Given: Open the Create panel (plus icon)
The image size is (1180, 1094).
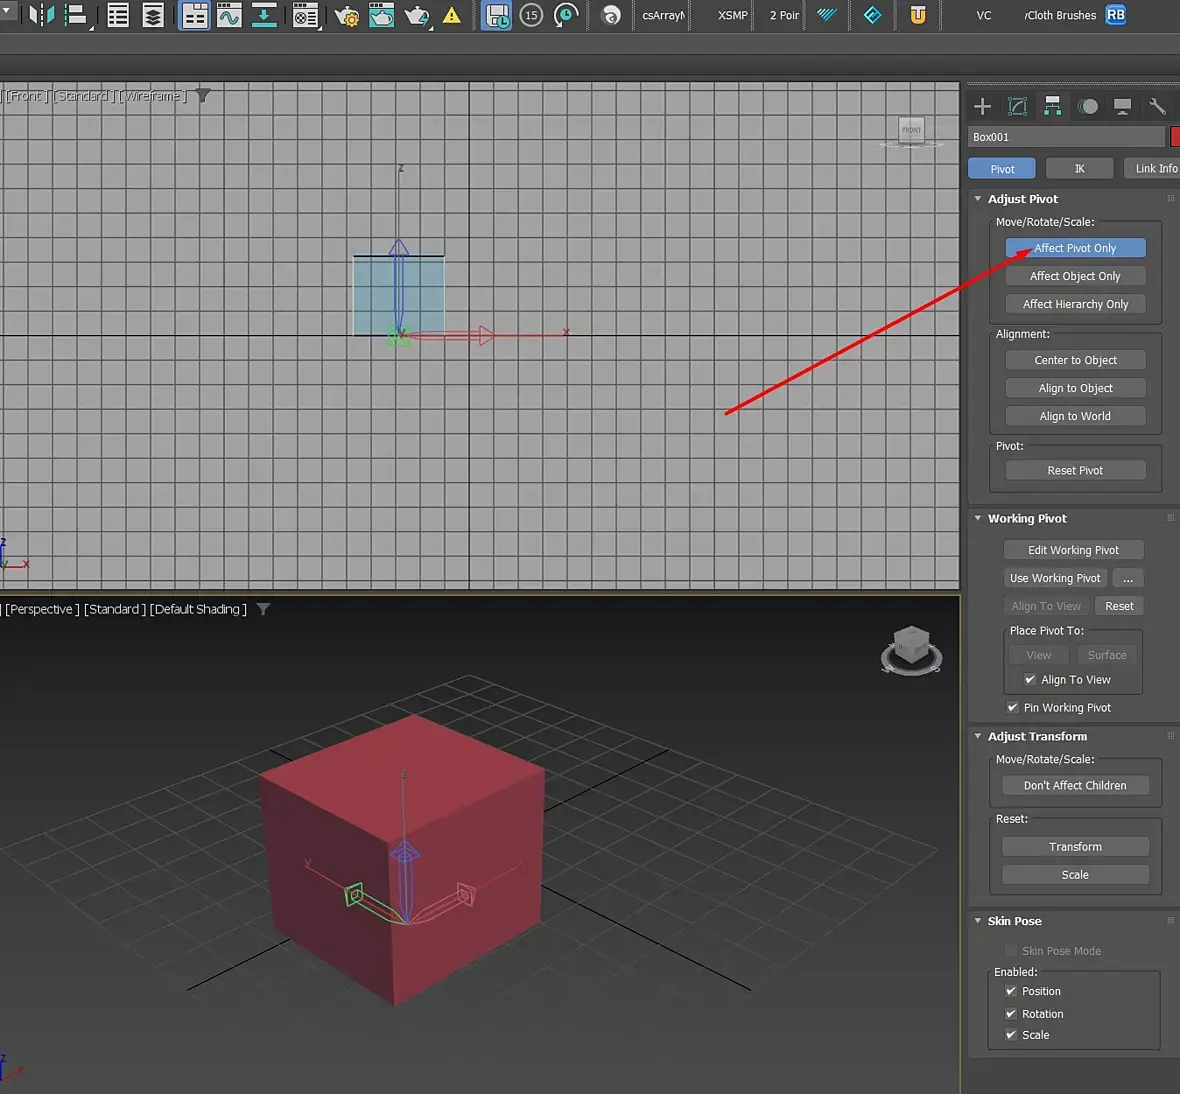Looking at the screenshot, I should point(982,106).
